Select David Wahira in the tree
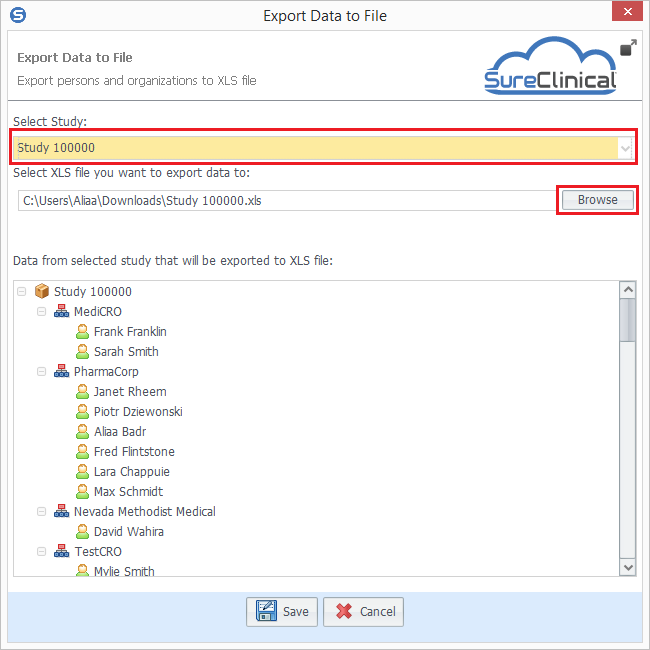650x650 pixels. [129, 531]
